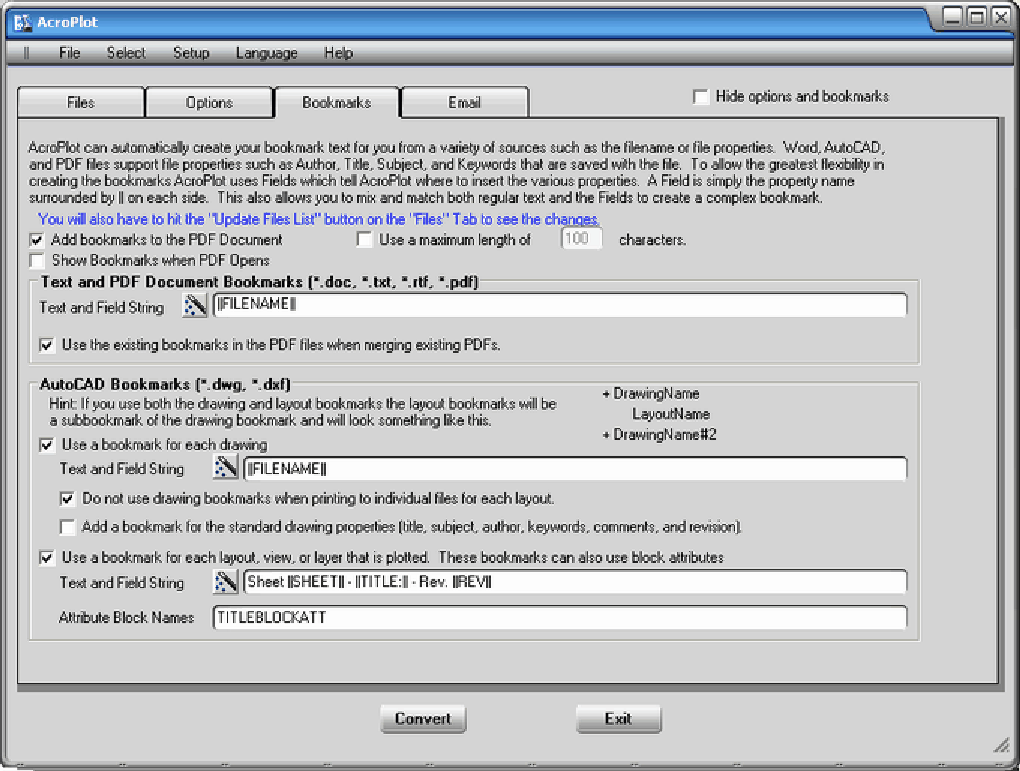Switch to the Options tab
Image resolution: width=1020 pixels, height=771 pixels.
(209, 103)
